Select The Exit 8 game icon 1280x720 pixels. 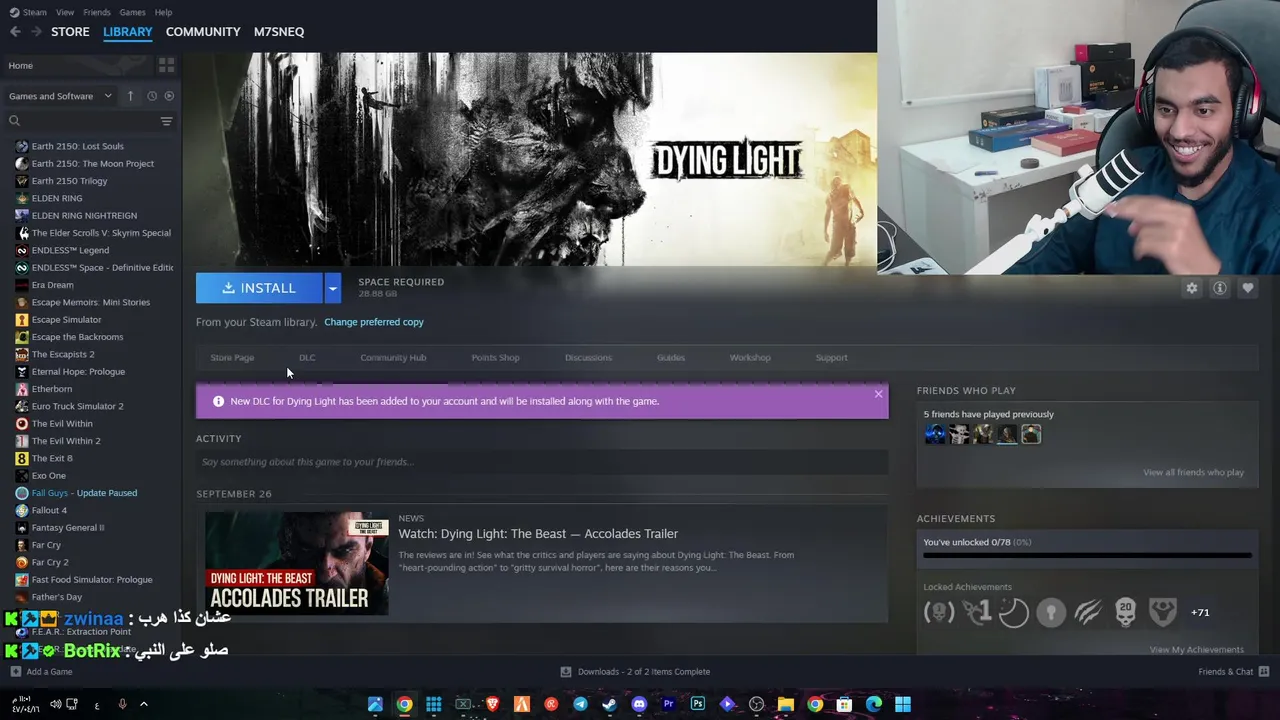pos(22,458)
